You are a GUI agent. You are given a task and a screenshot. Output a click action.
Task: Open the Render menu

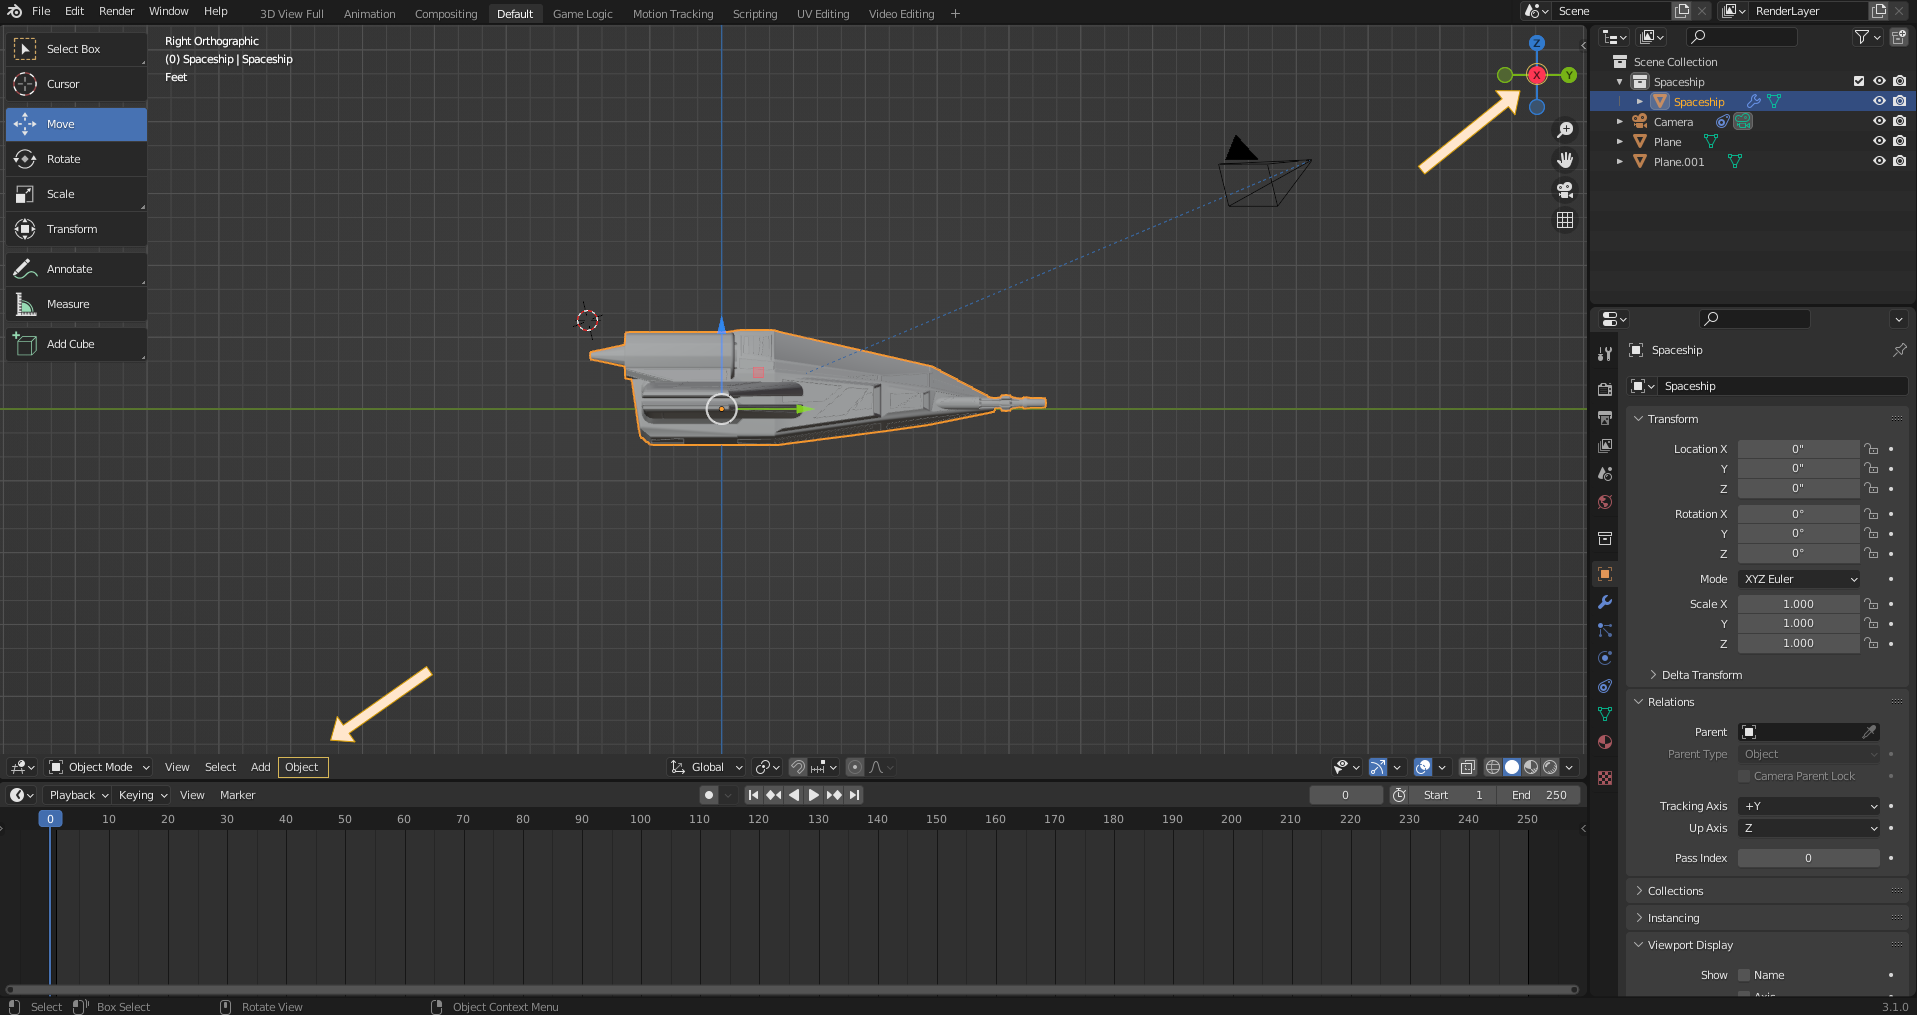pyautogui.click(x=116, y=11)
